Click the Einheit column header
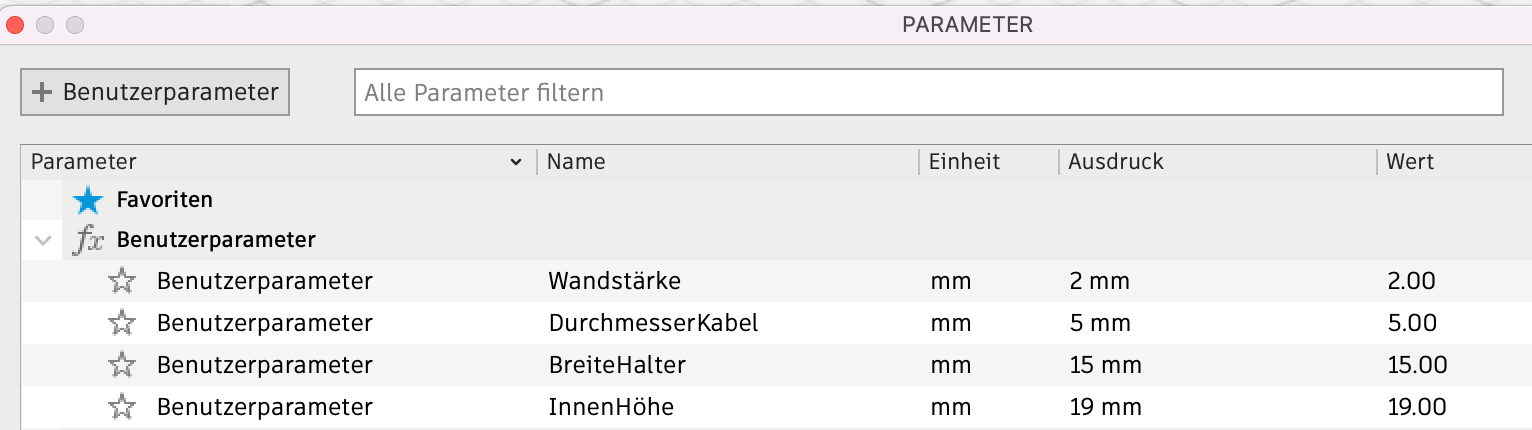 pos(964,161)
